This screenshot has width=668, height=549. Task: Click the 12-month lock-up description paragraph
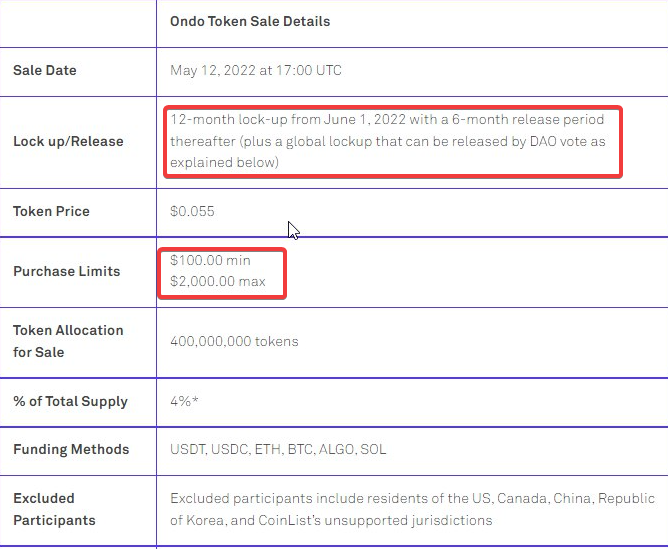tap(388, 141)
